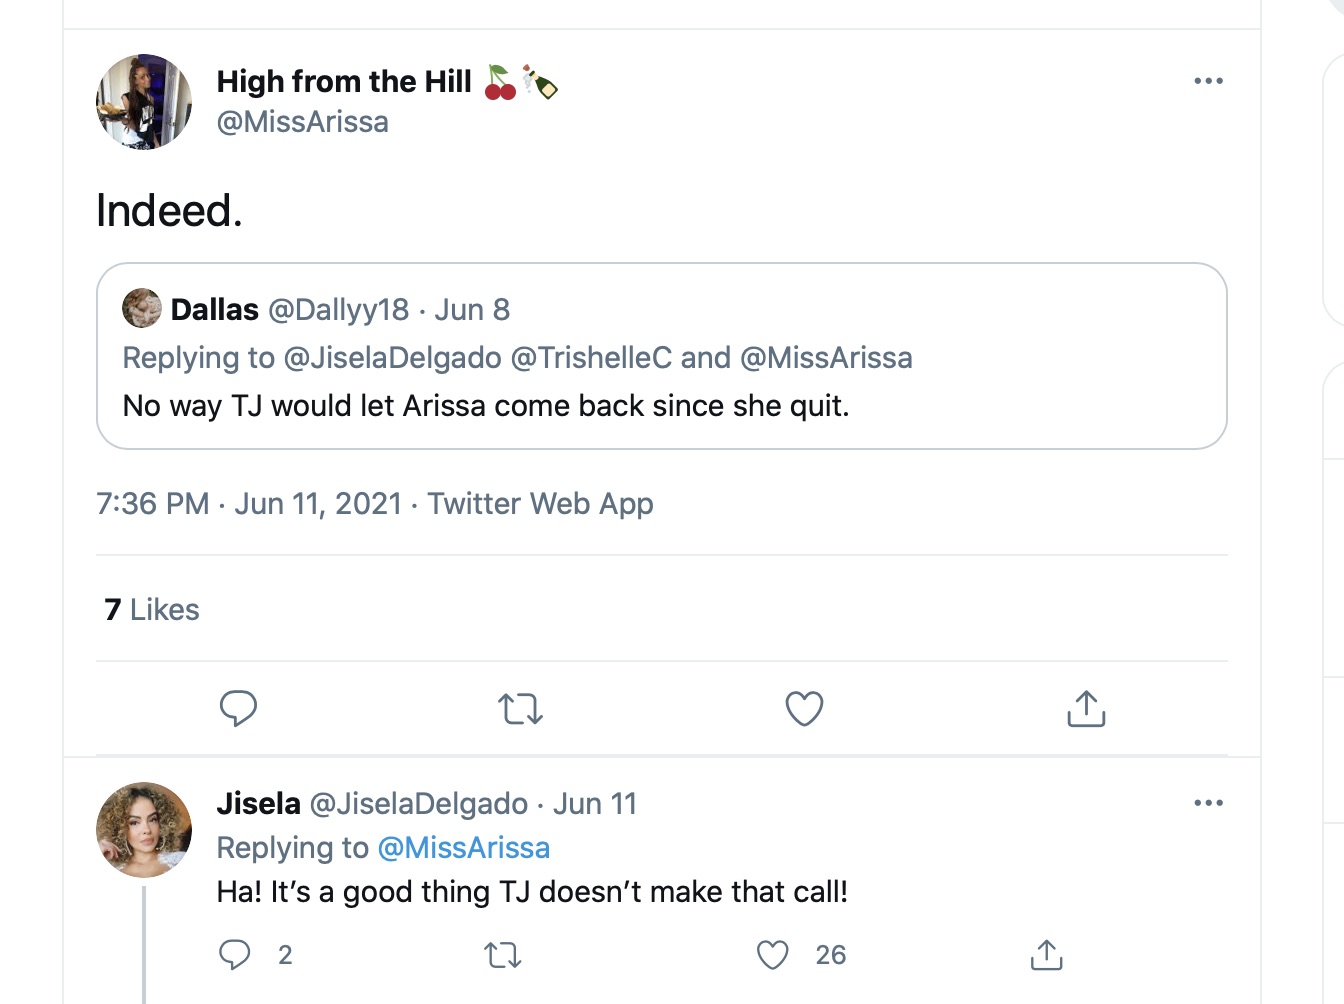Retweet the main tweet by MissArissa
The width and height of the screenshot is (1344, 1004).
point(520,709)
